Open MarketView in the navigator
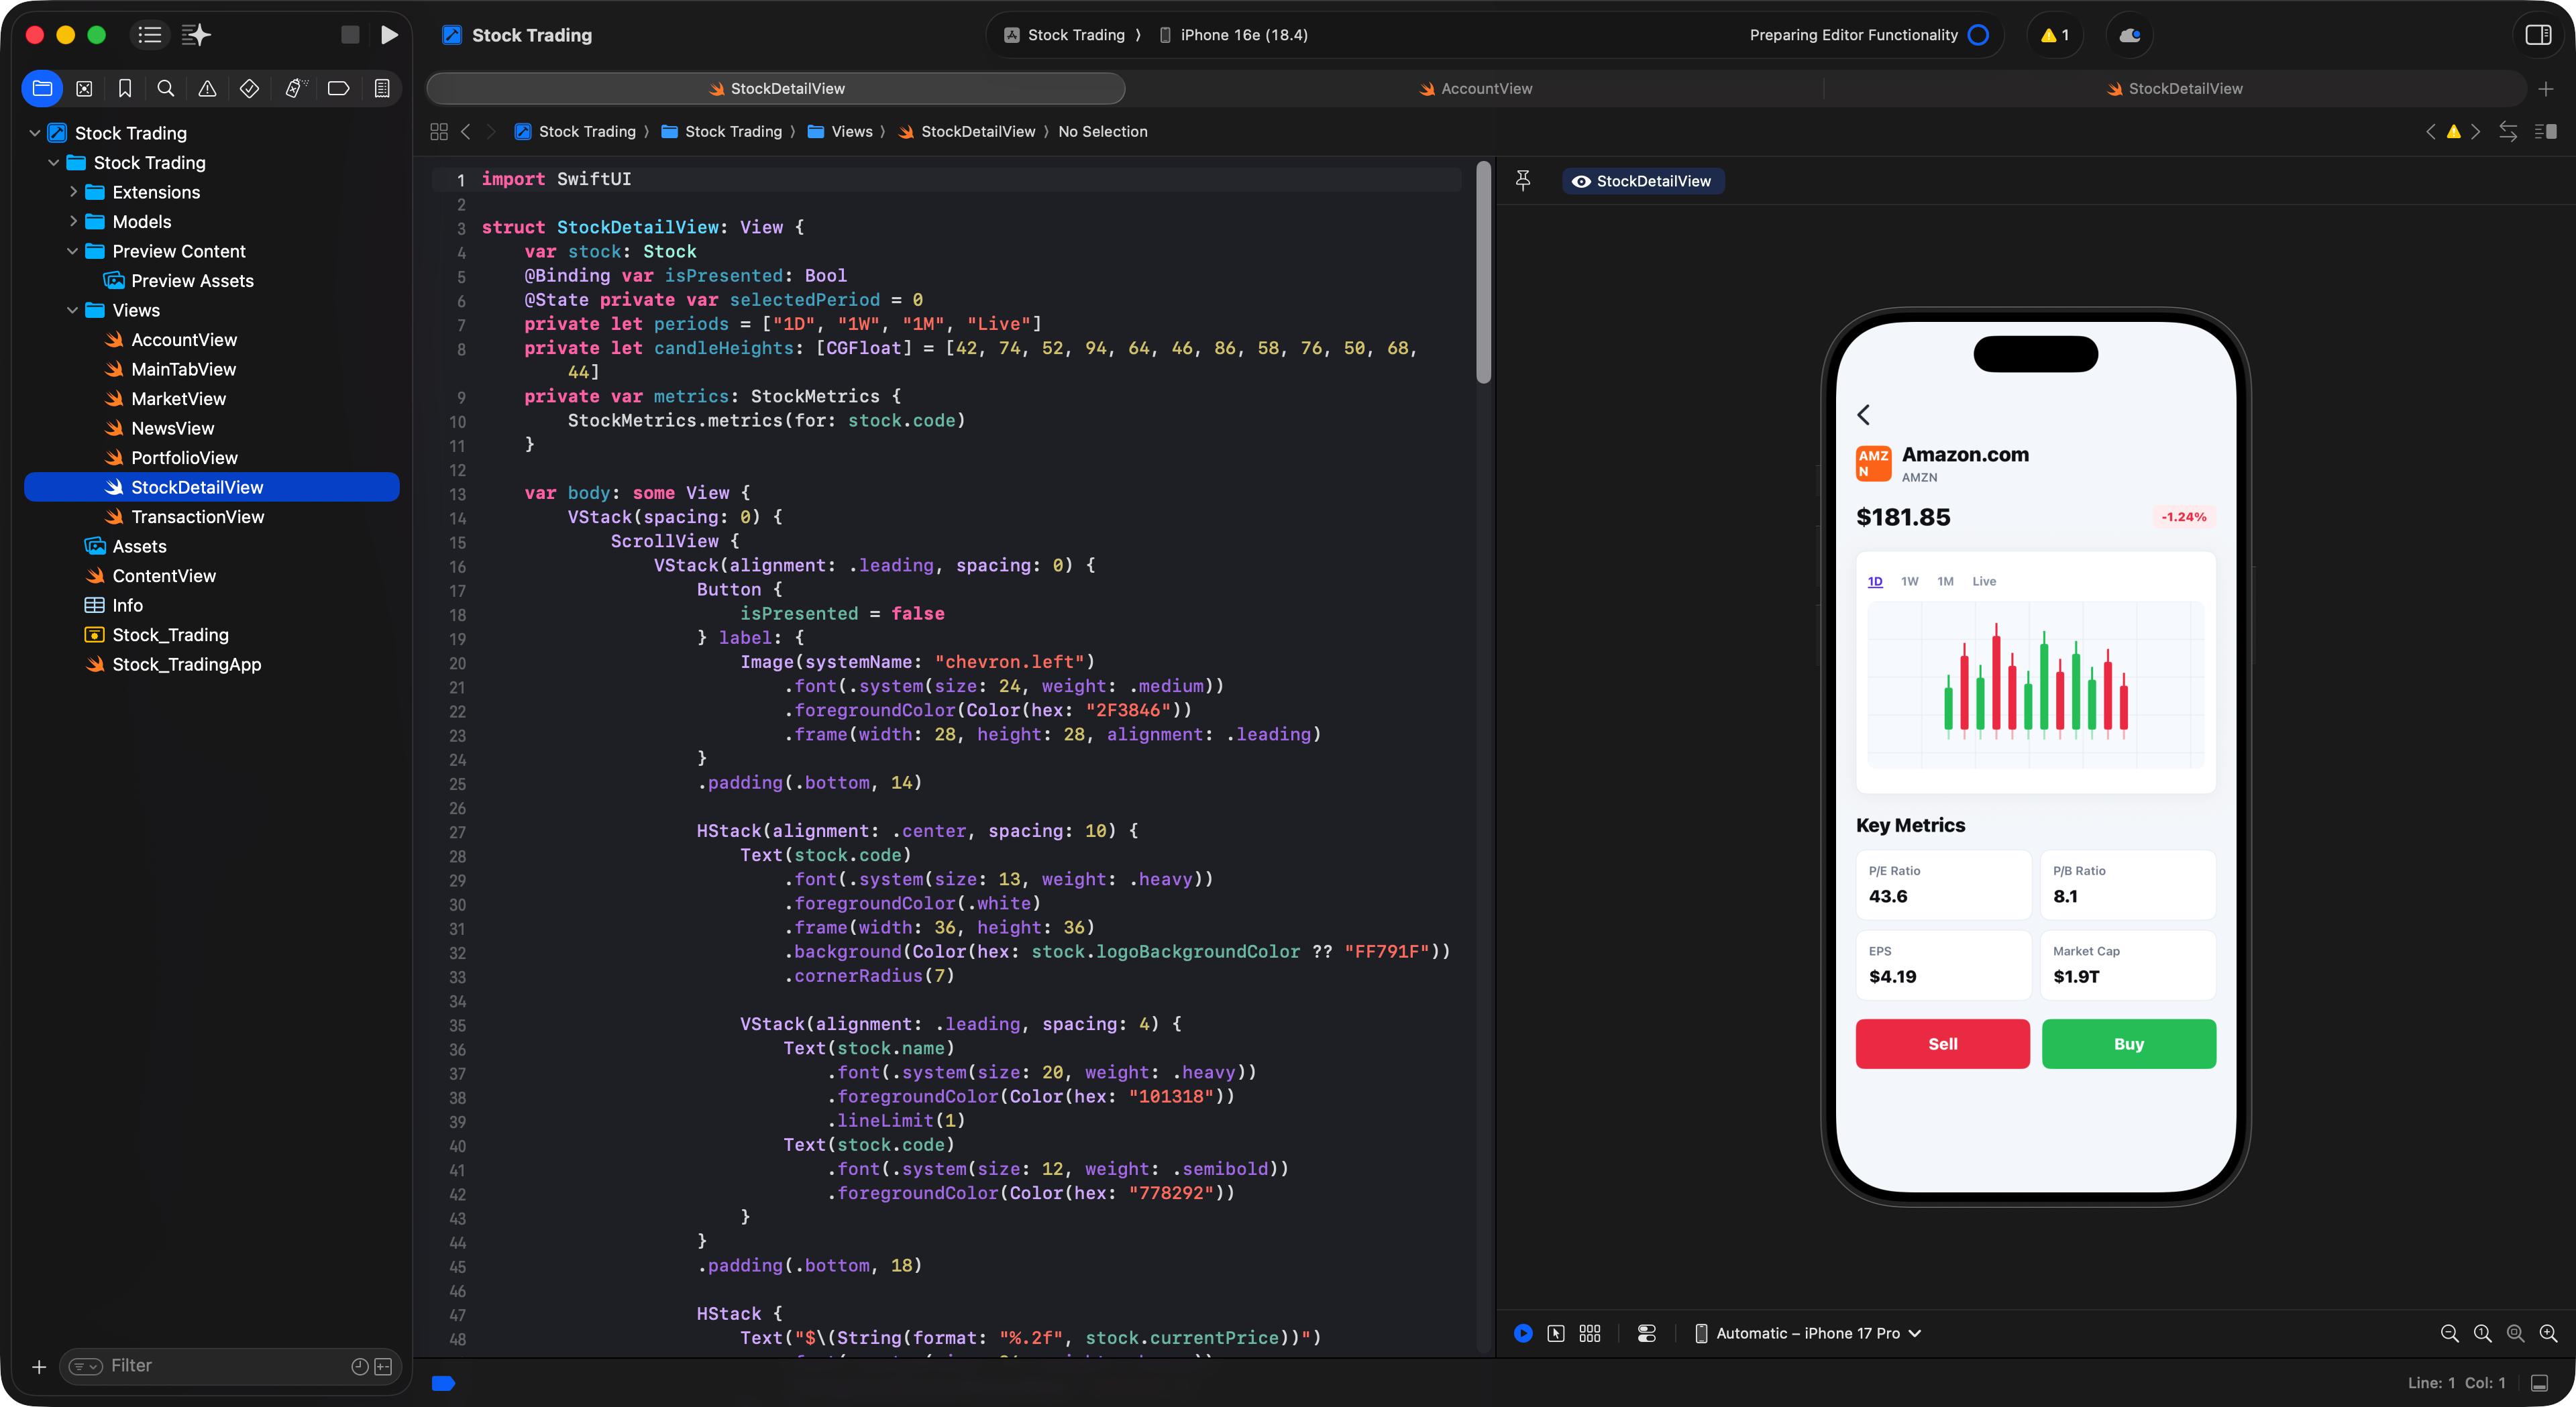 coord(178,399)
